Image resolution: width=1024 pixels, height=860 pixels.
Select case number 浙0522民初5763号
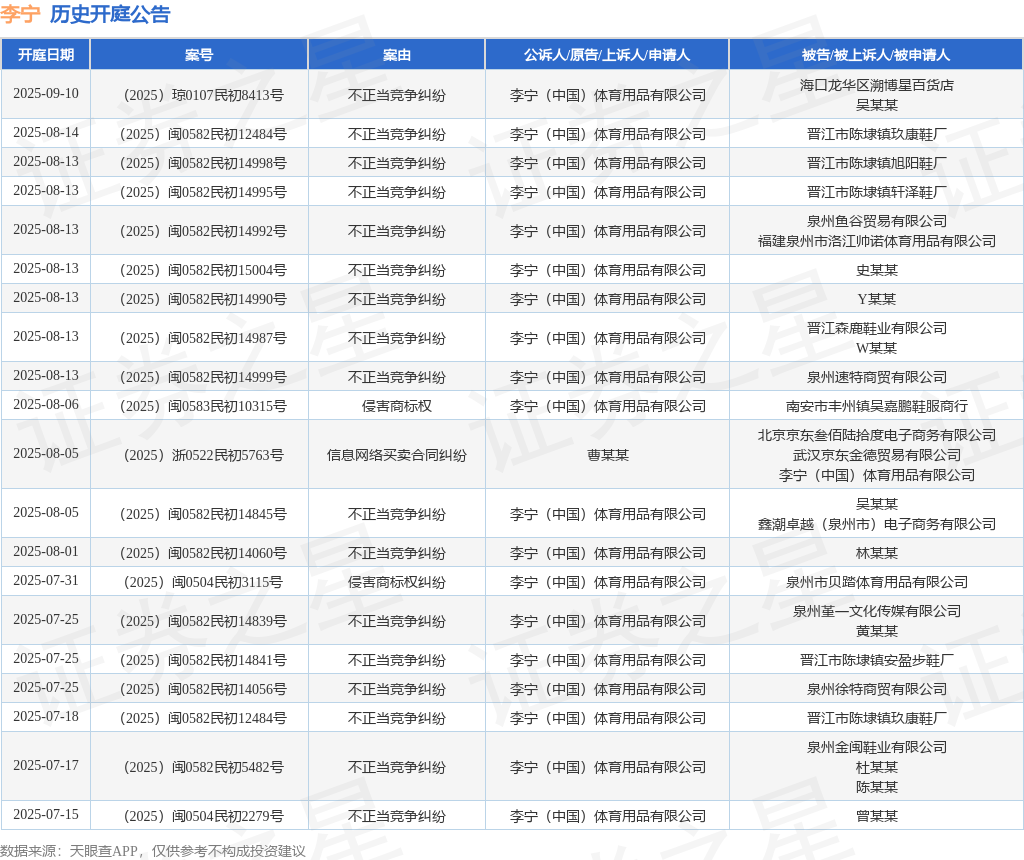pyautogui.click(x=203, y=455)
